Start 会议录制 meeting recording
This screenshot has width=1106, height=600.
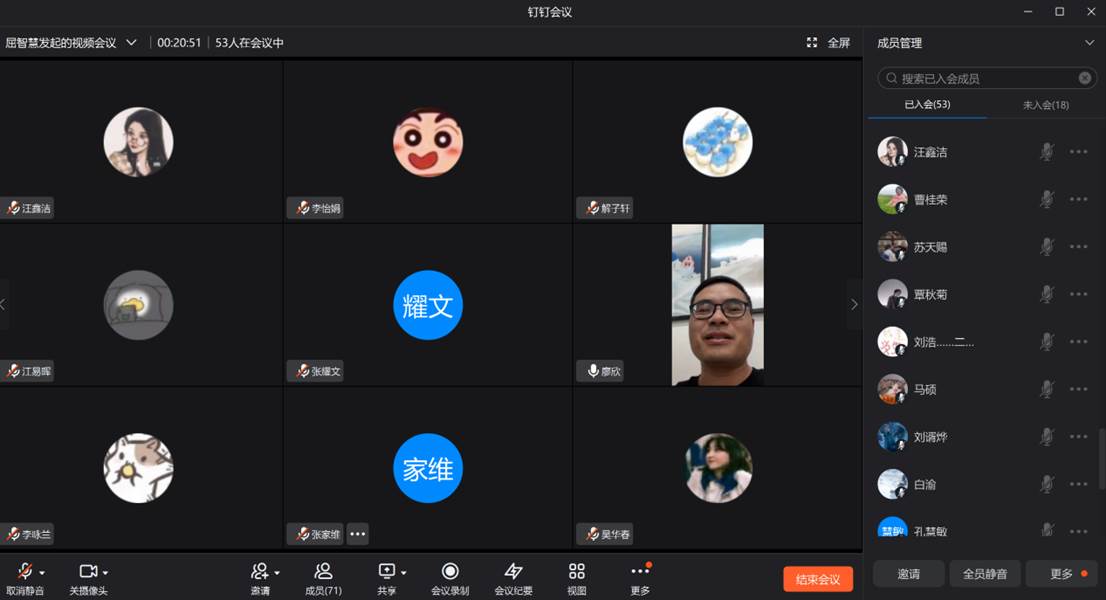450,571
